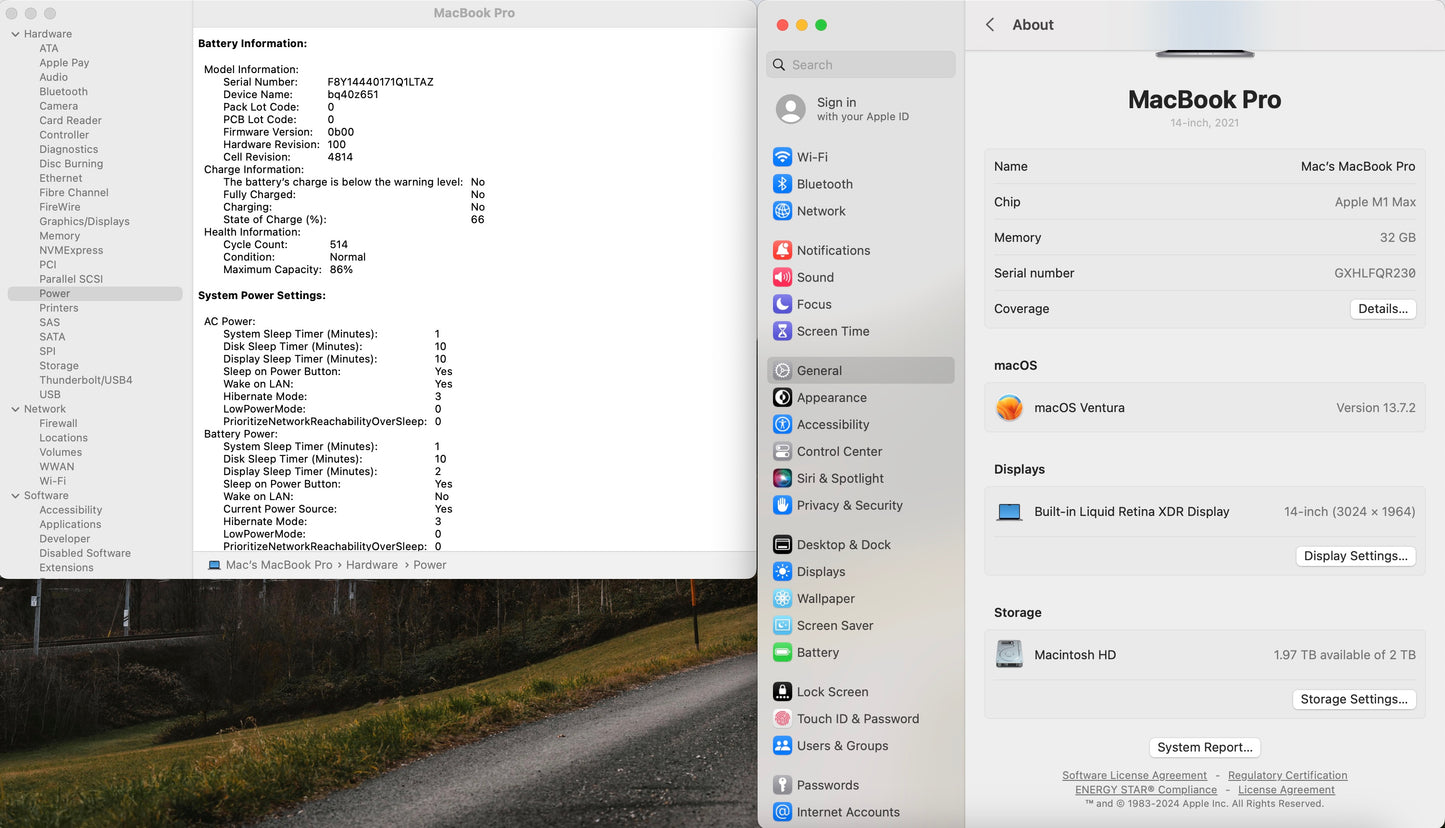Screen dimensions: 1445x828
Task: Select the Passwords key icon
Action: (782, 784)
